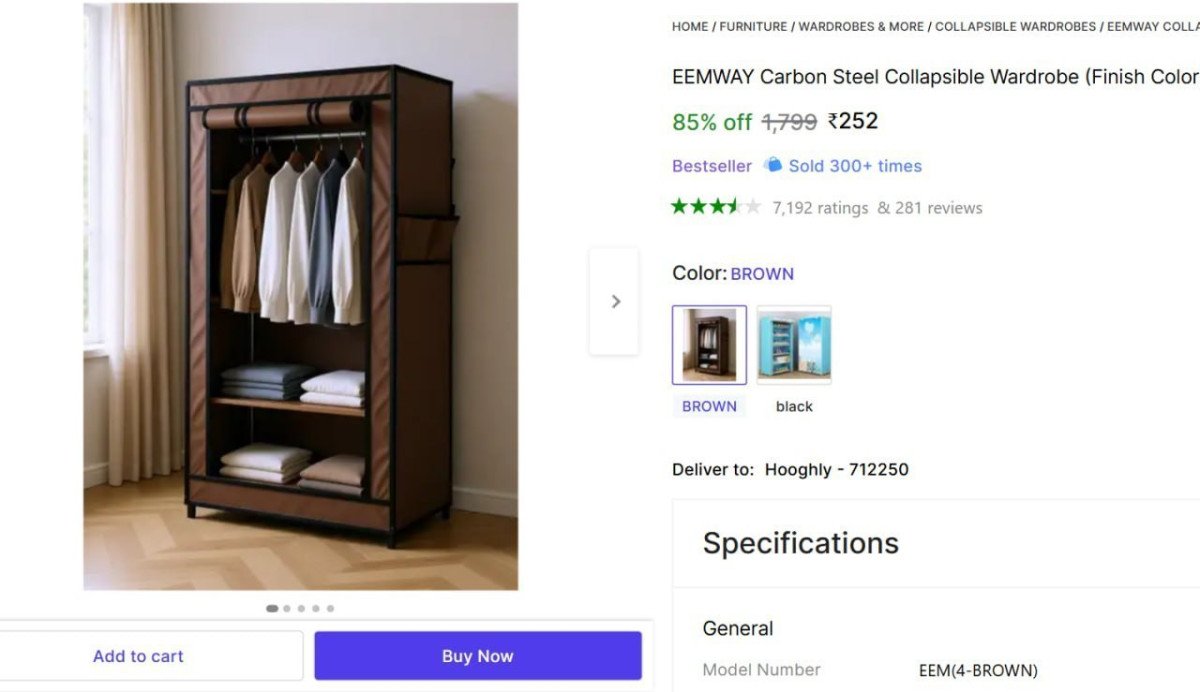Select the black color variant thumbnail

tap(793, 344)
